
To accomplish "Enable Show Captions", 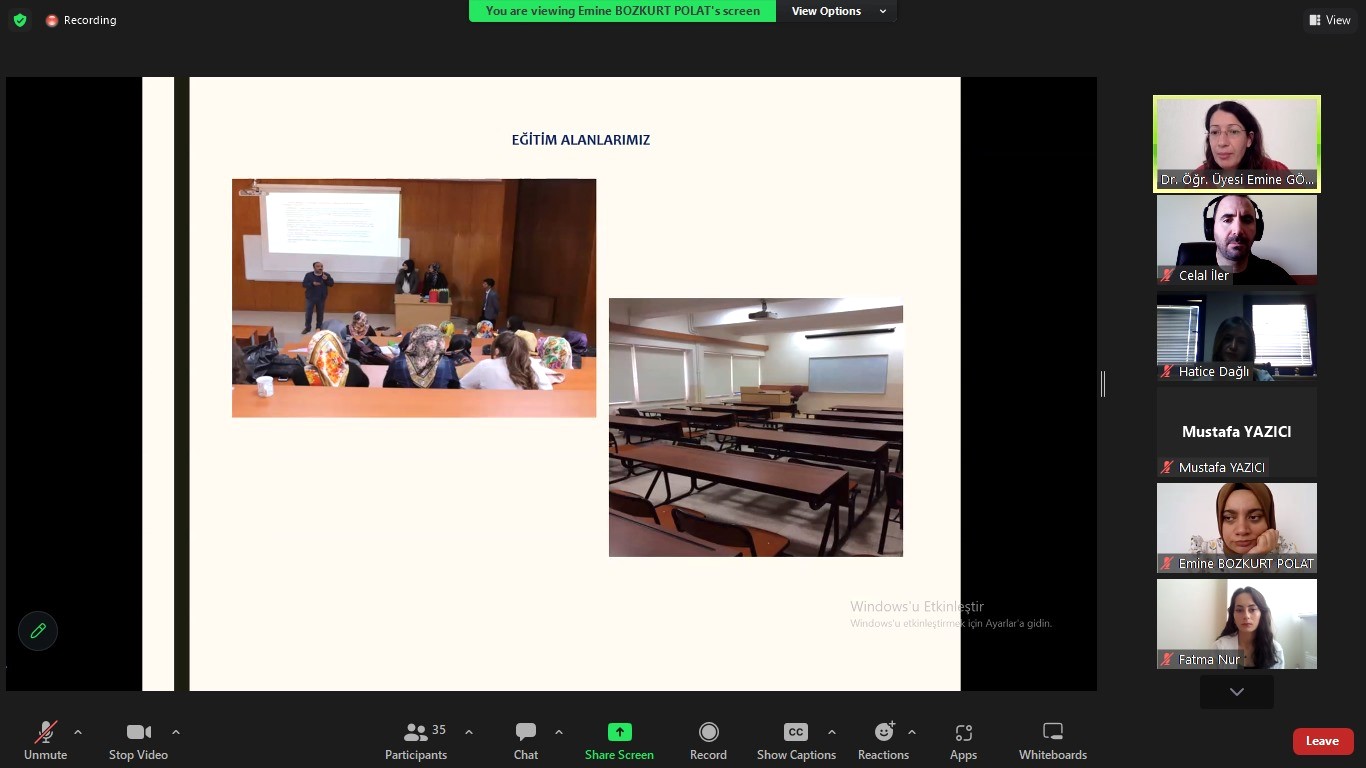I will click(796, 741).
